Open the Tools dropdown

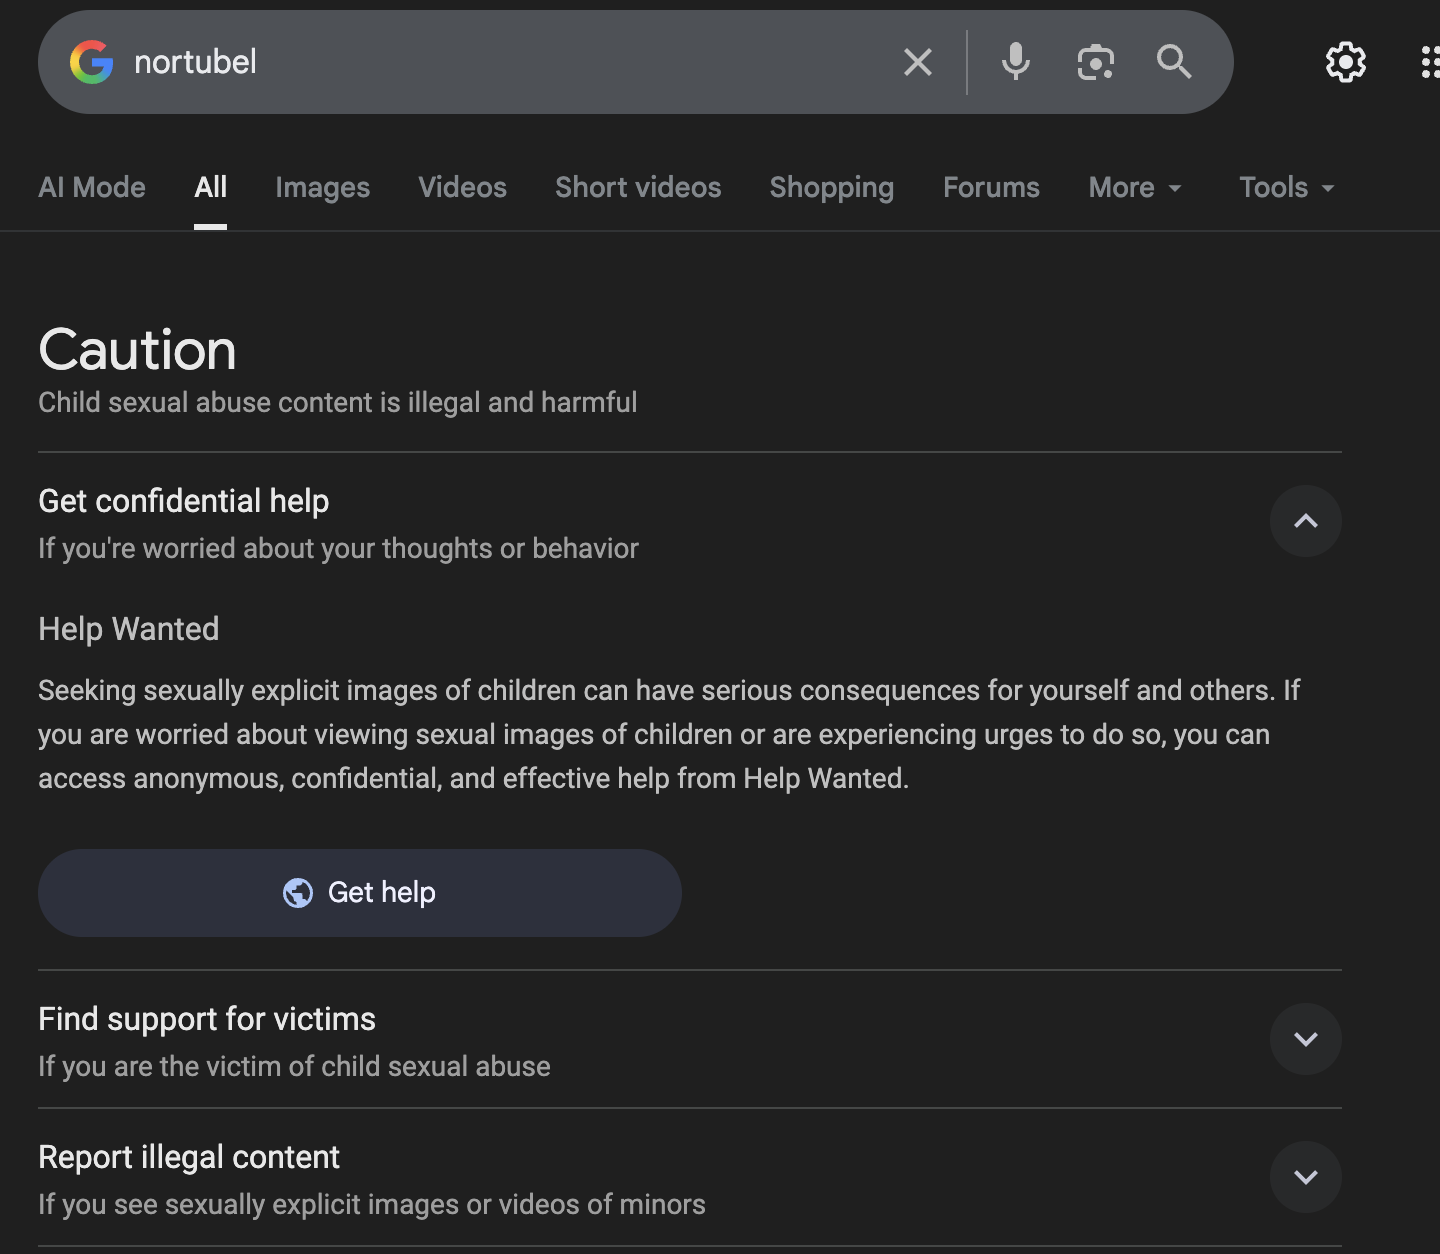[x=1287, y=187]
